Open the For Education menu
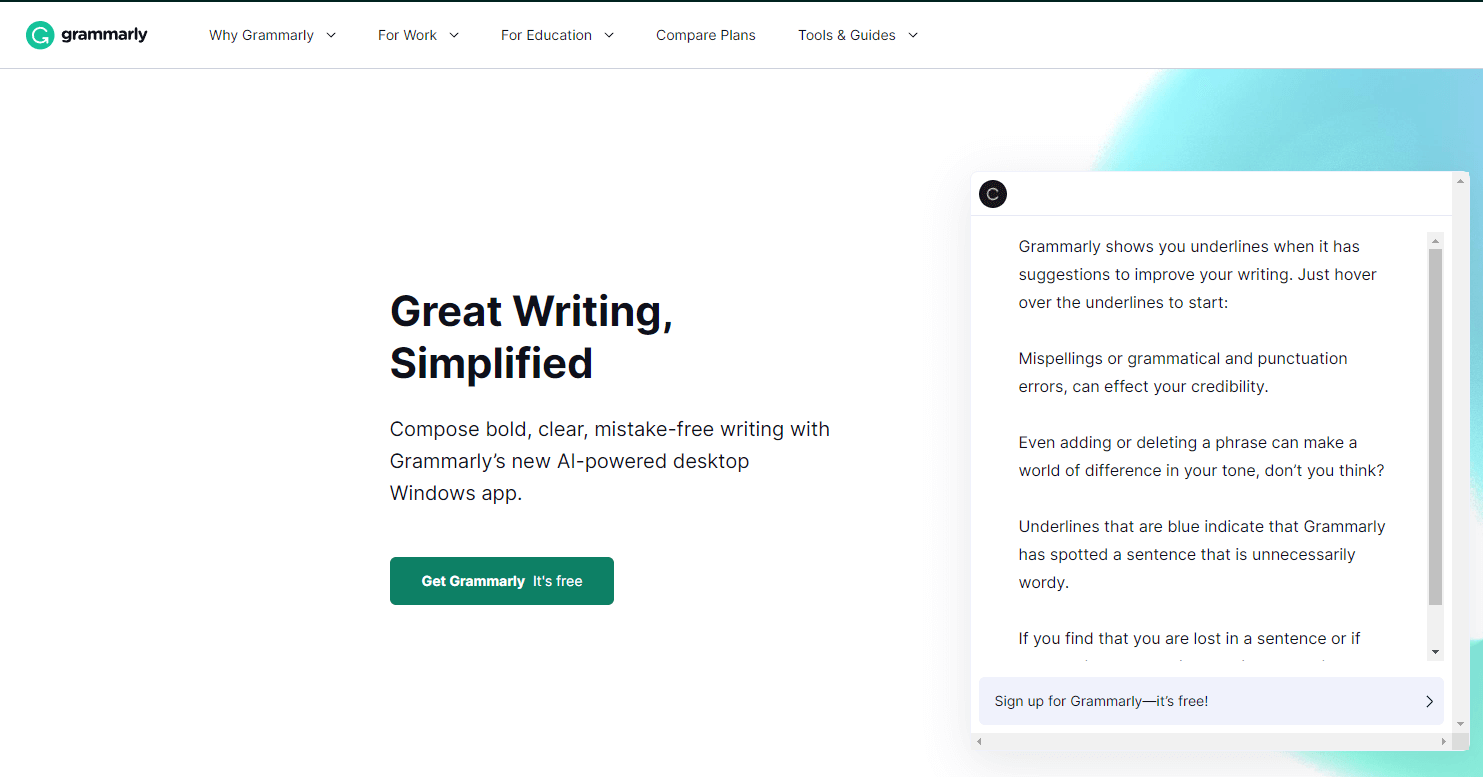The width and height of the screenshot is (1483, 777). (546, 35)
